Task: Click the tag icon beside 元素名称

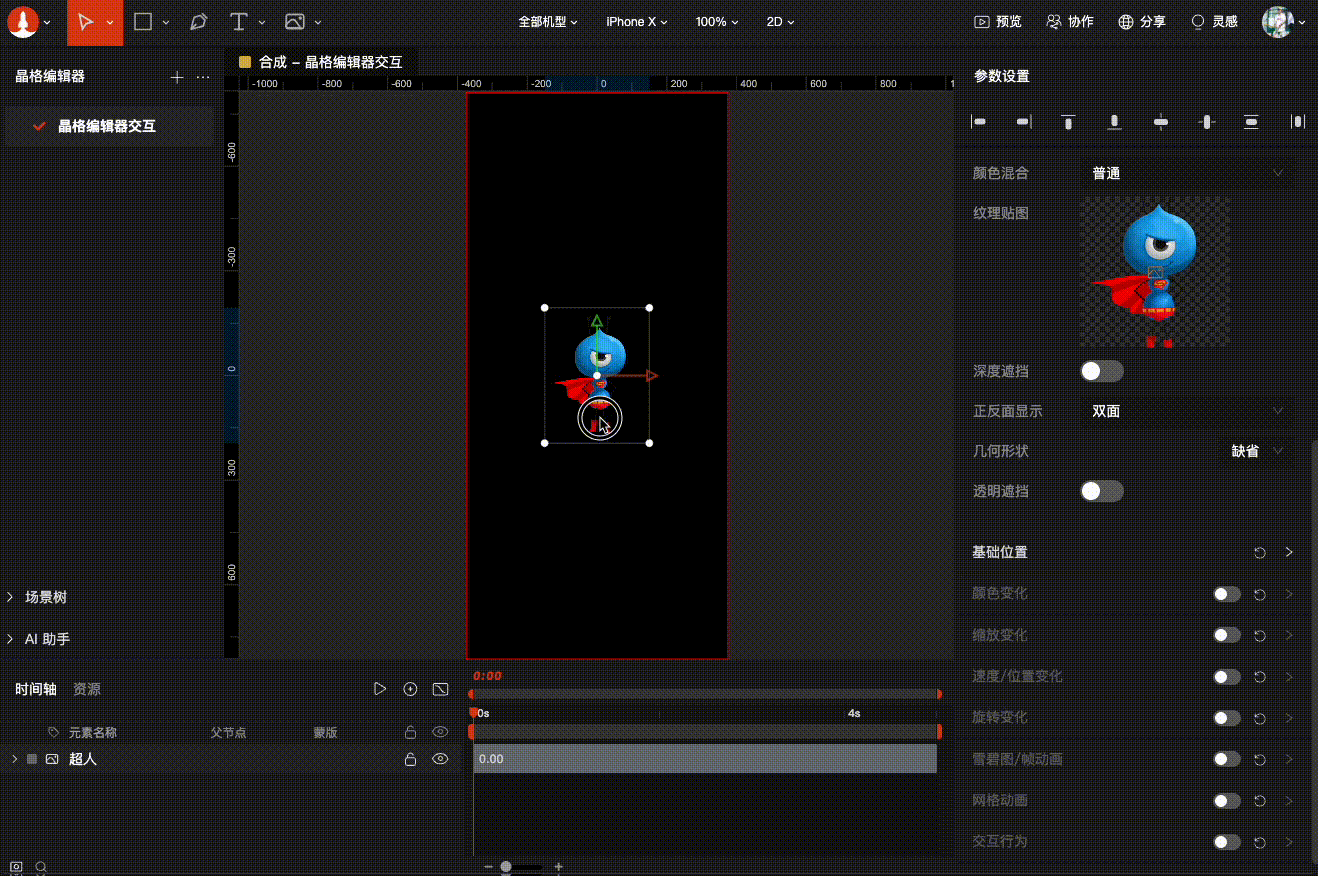Action: click(54, 732)
